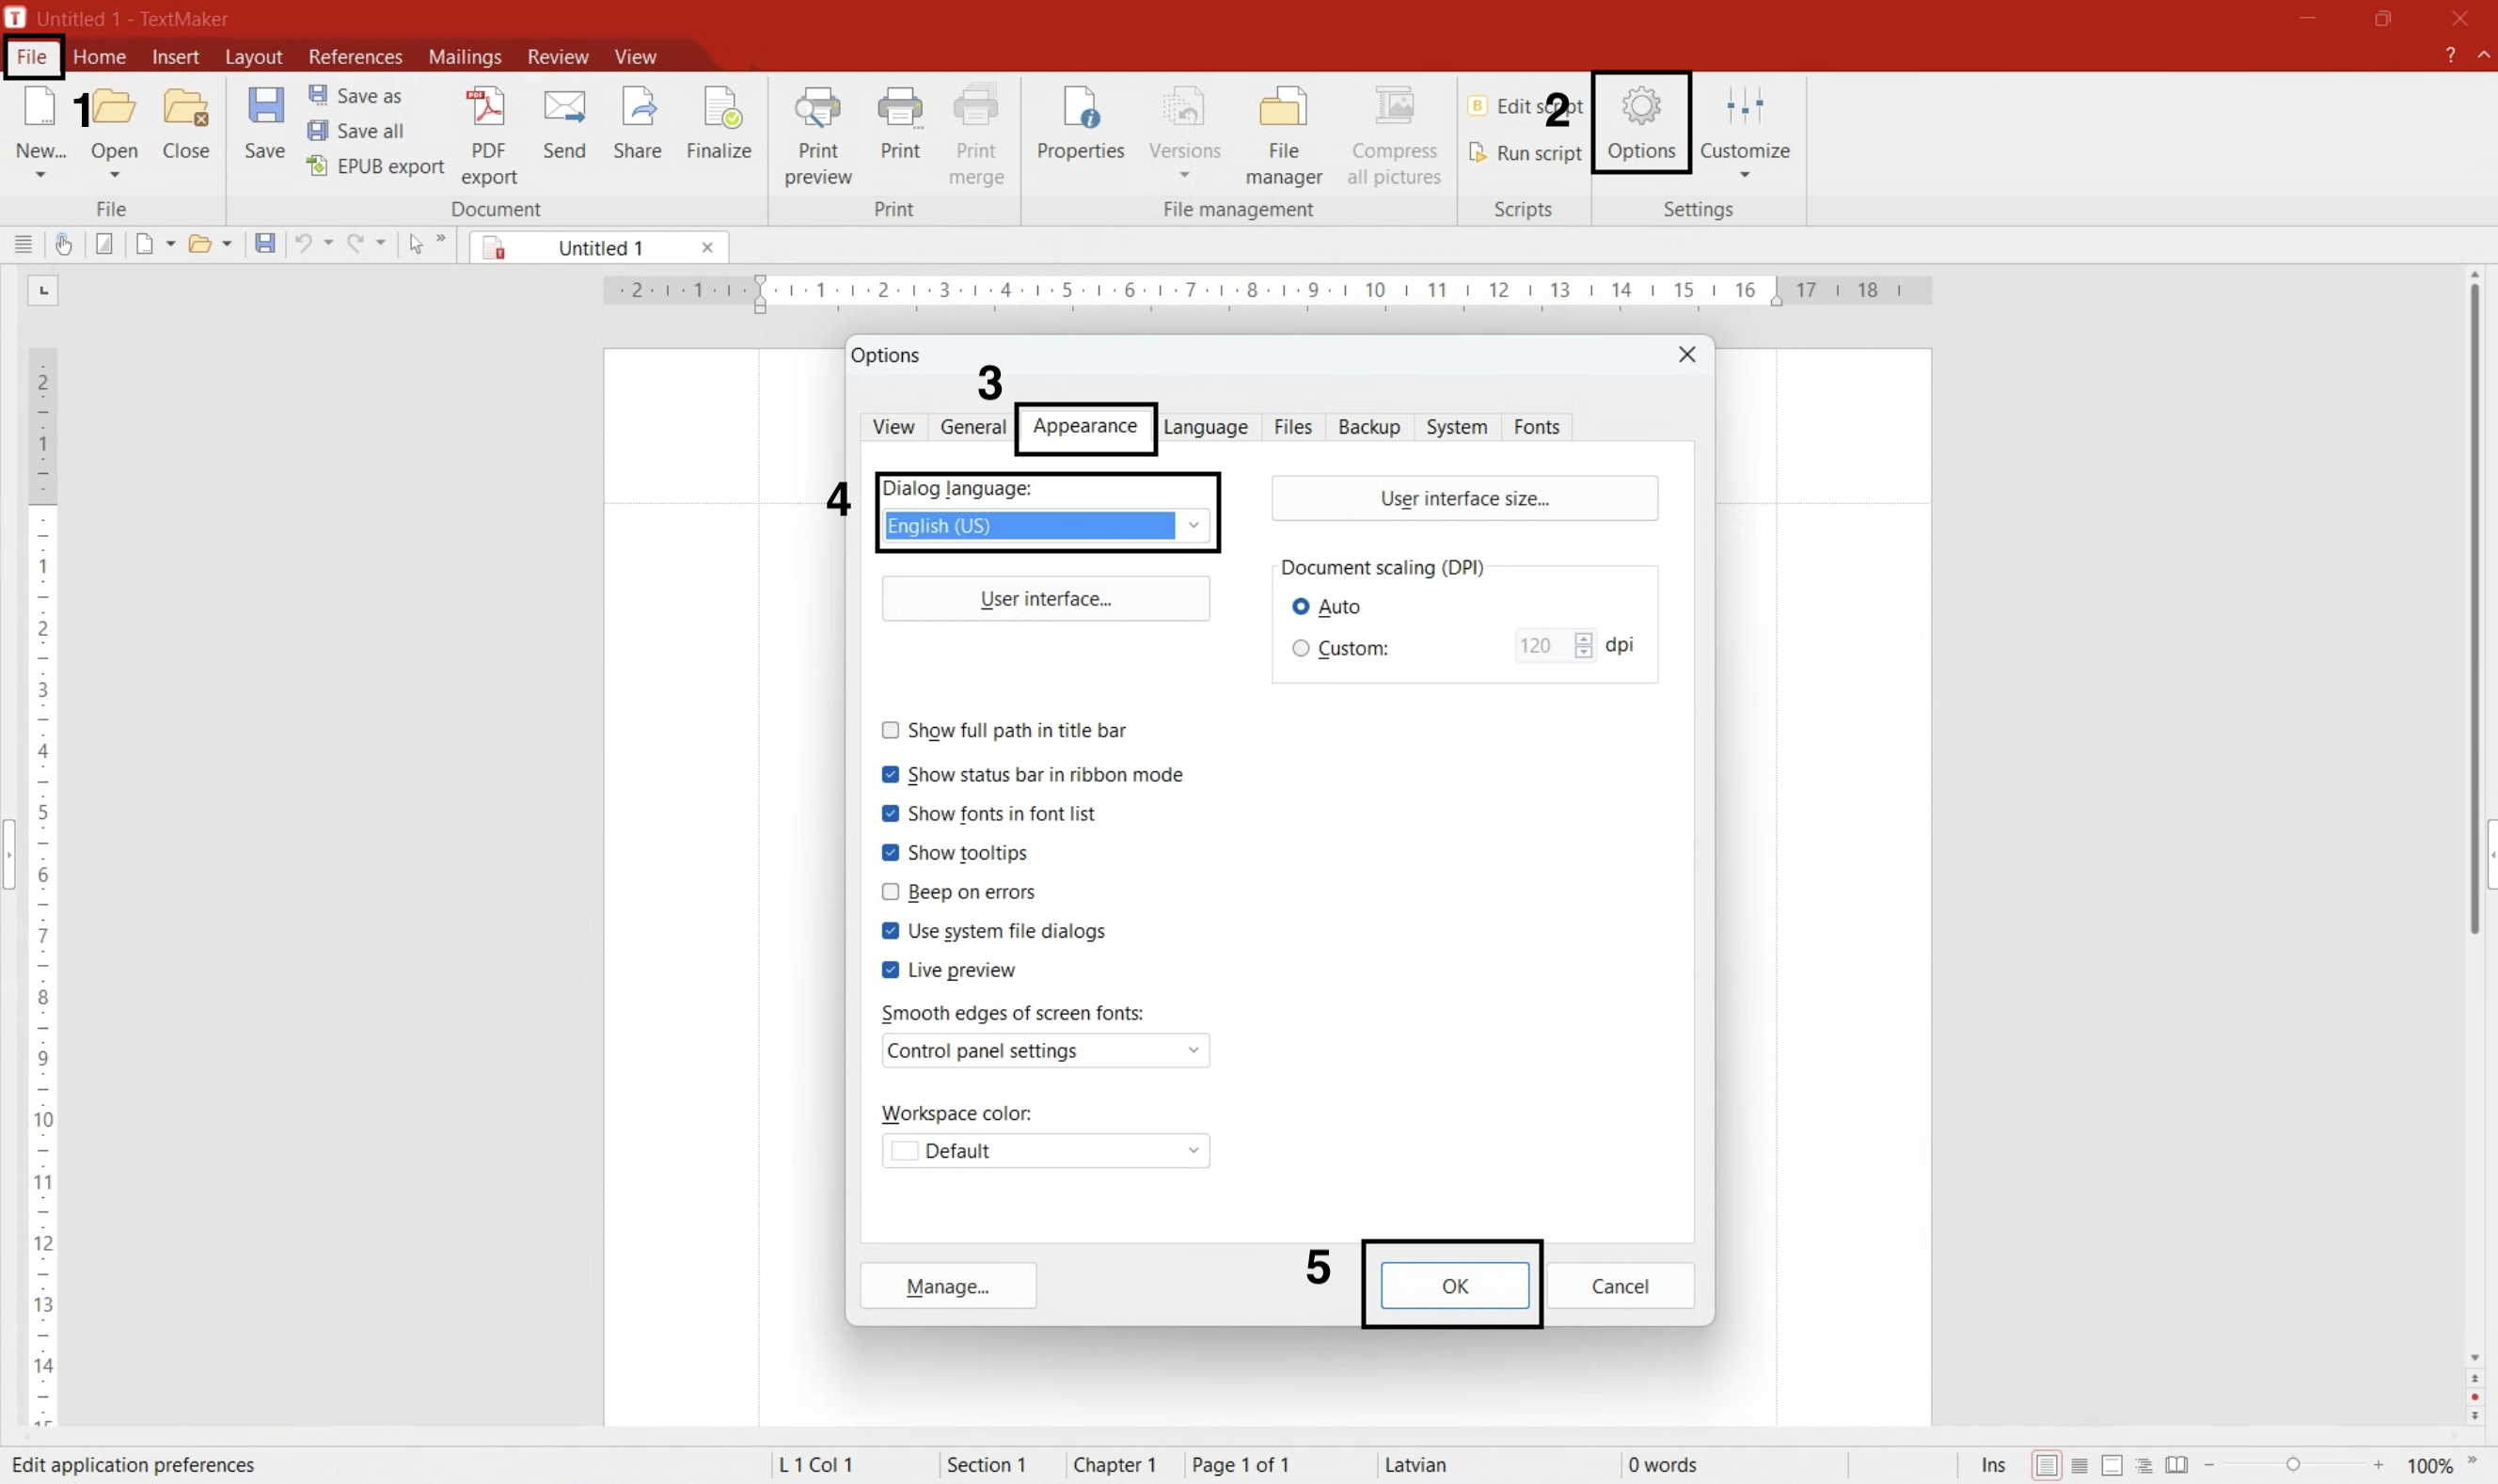
Task: Select Custom document scaling radio button
Action: pyautogui.click(x=1300, y=649)
